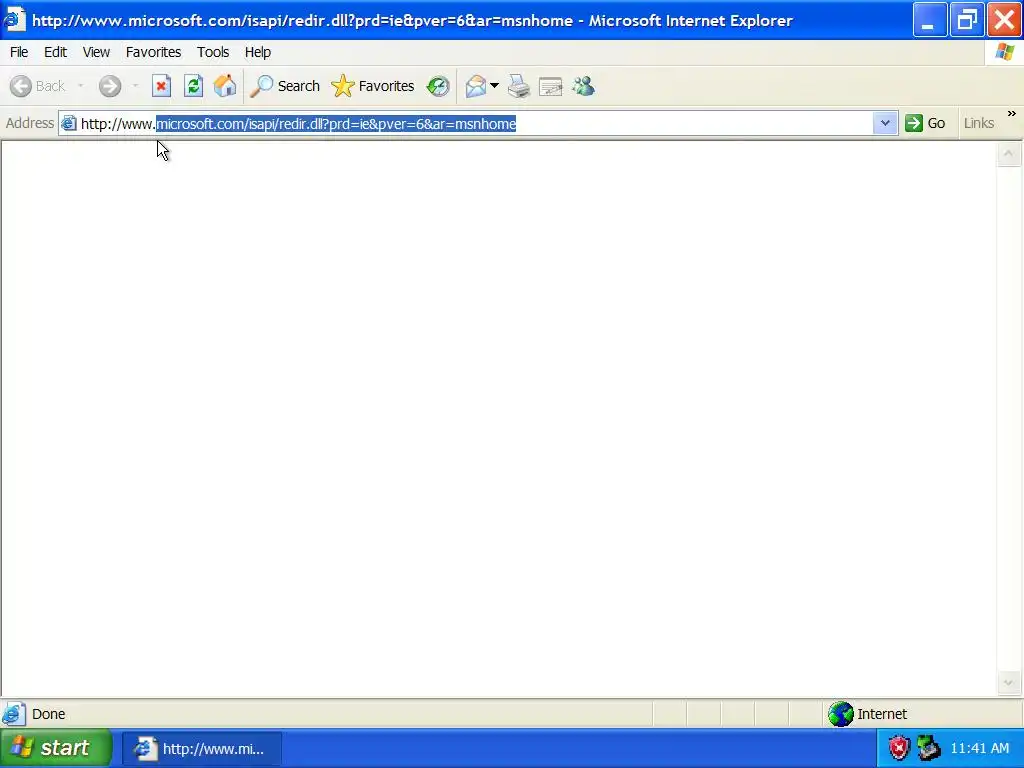Viewport: 1024px width, 768px height.
Task: Click the Go button
Action: coord(925,123)
